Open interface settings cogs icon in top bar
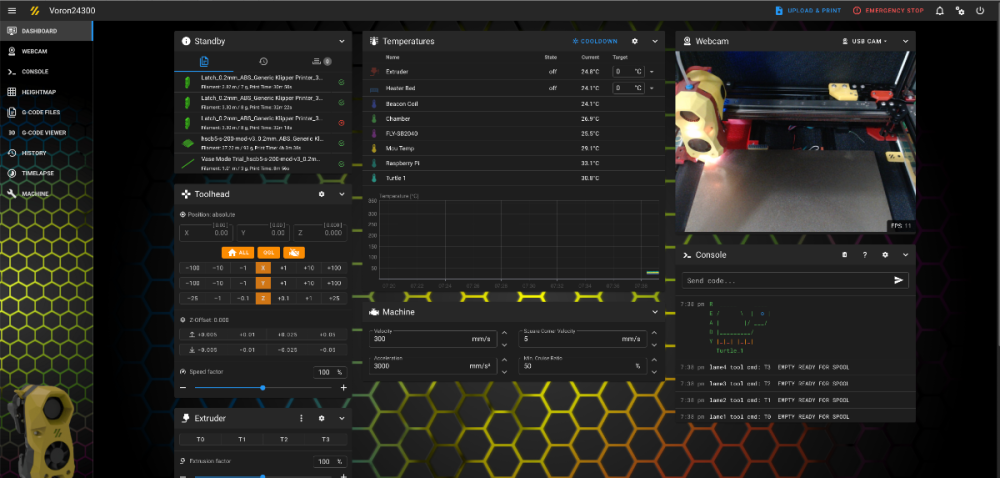 pyautogui.click(x=960, y=10)
